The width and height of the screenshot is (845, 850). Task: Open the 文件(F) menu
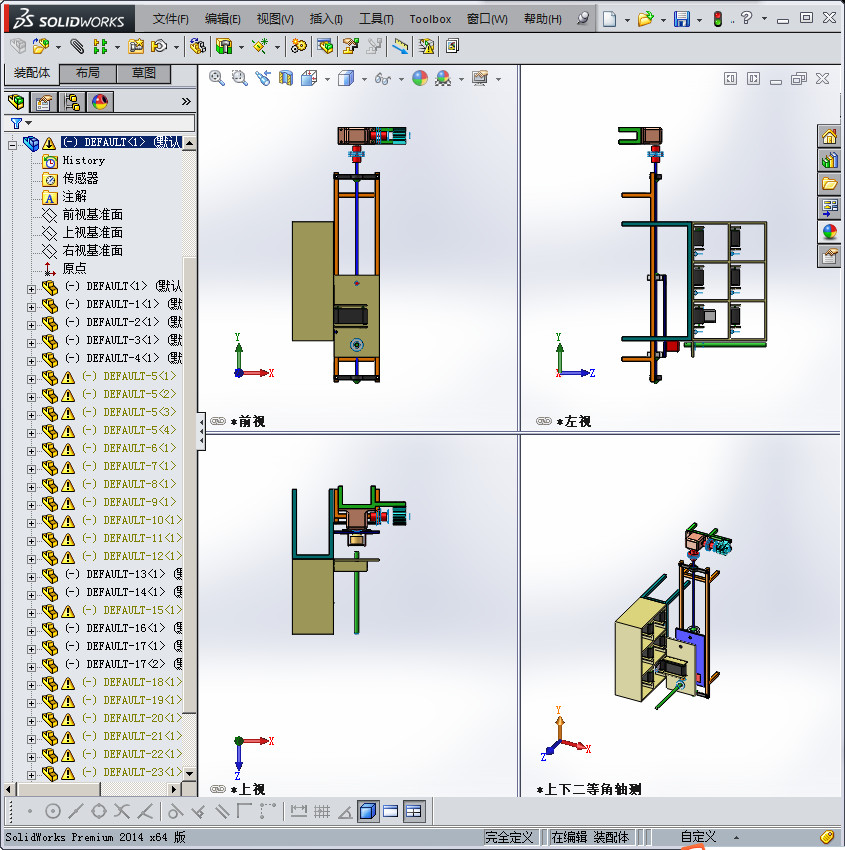coord(171,19)
